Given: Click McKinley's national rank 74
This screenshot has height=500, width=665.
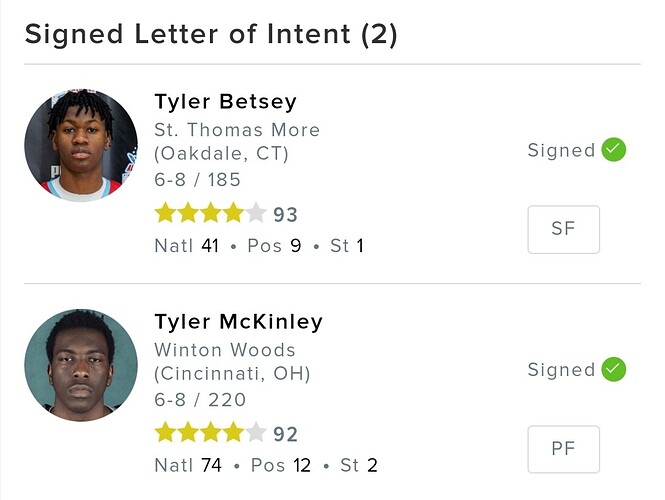Looking at the screenshot, I should [x=210, y=465].
